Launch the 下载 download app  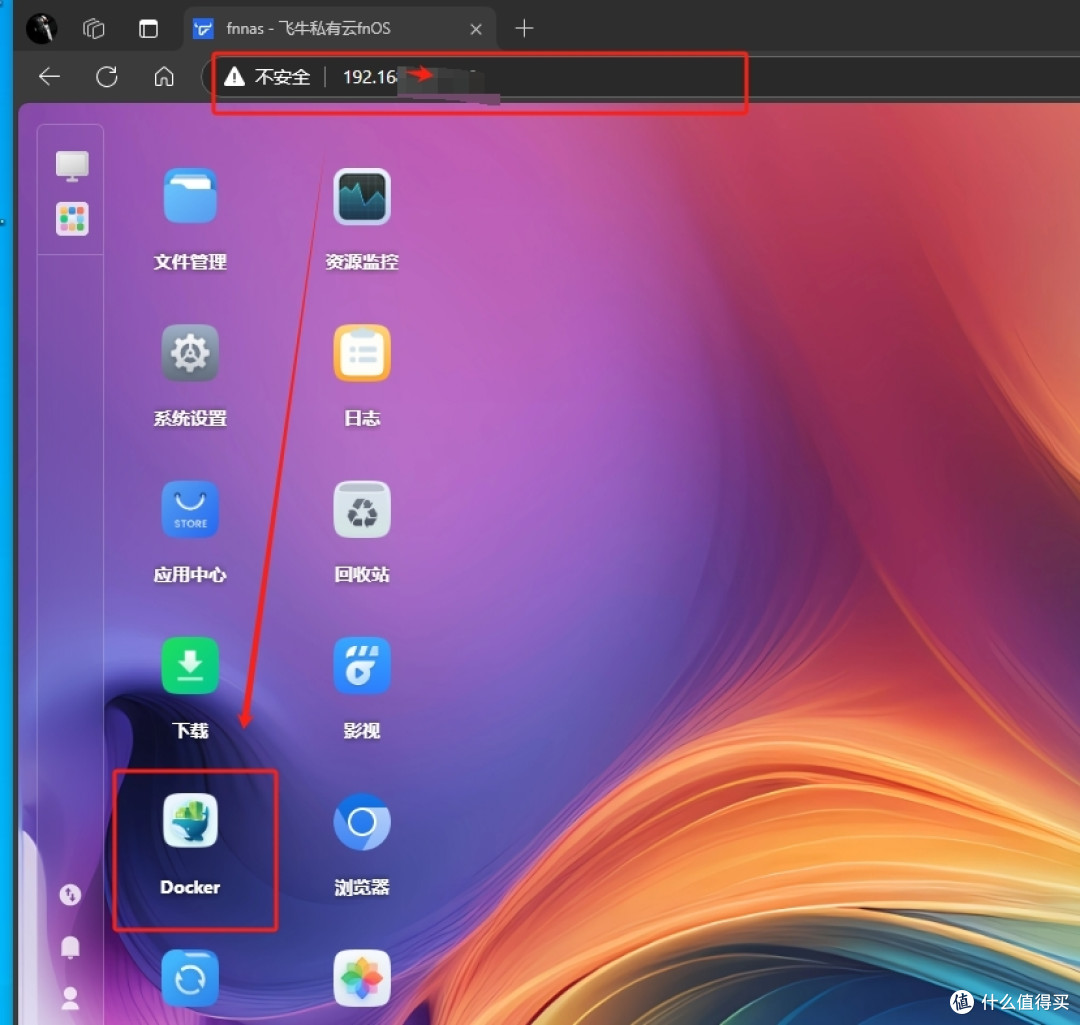pos(190,666)
